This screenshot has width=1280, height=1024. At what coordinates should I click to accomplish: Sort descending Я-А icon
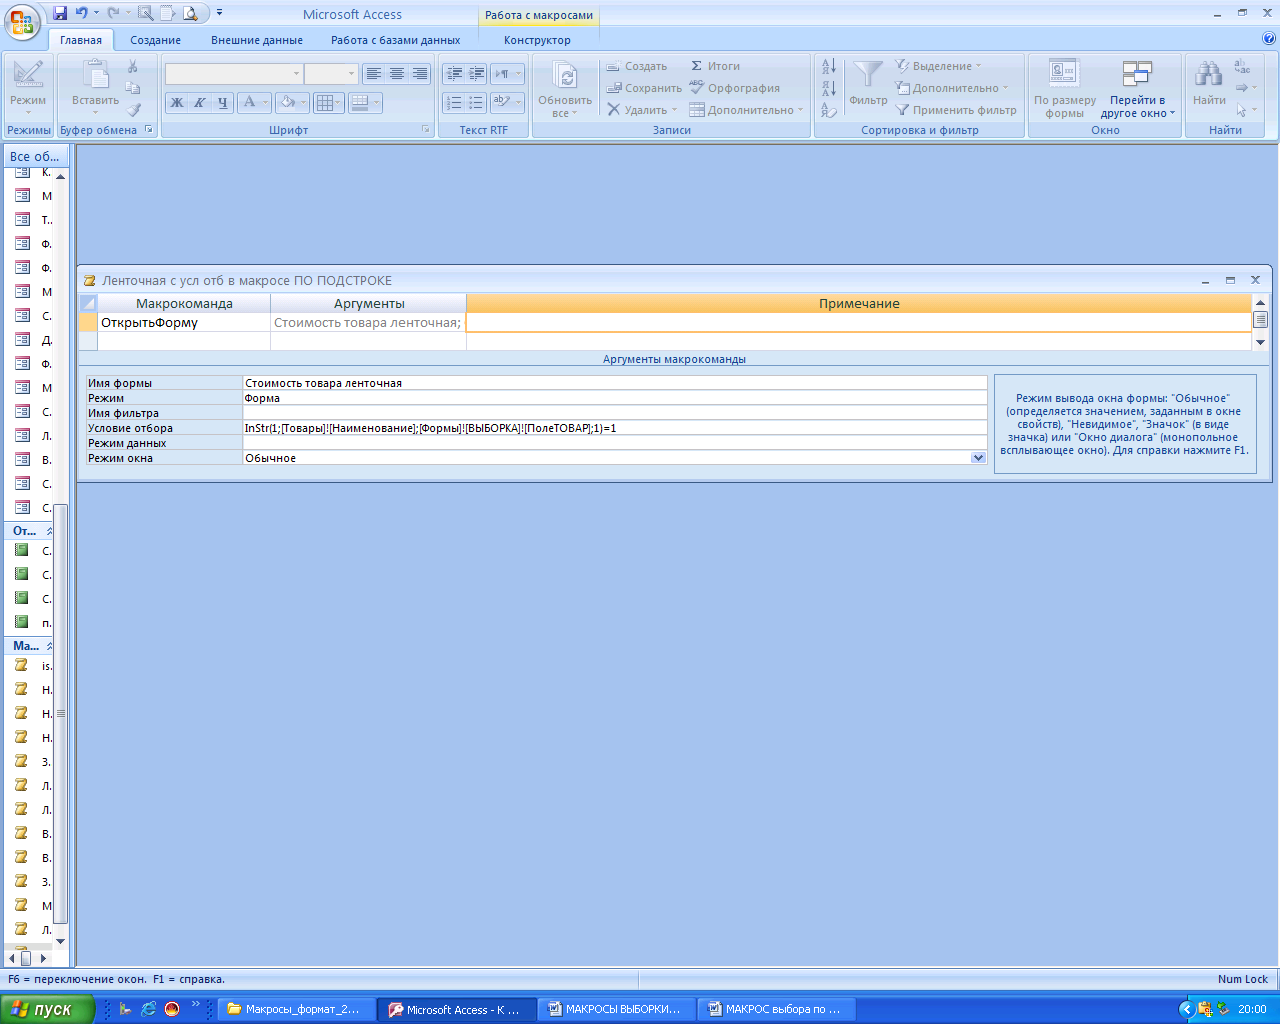(829, 88)
